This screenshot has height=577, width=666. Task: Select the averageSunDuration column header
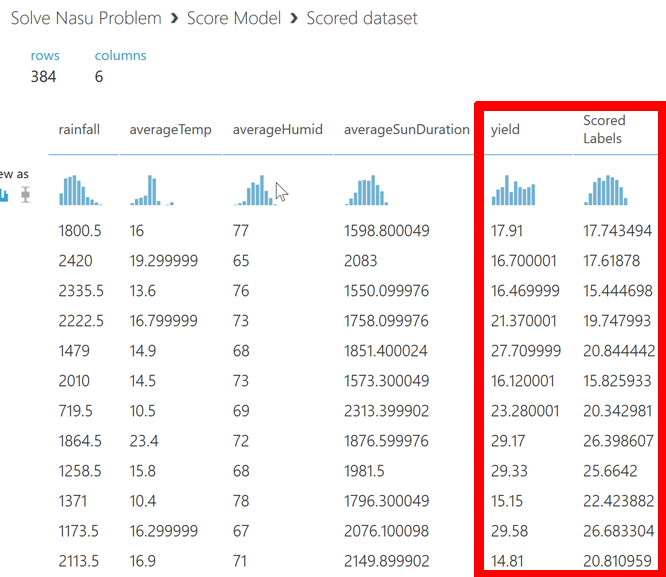[x=406, y=129]
